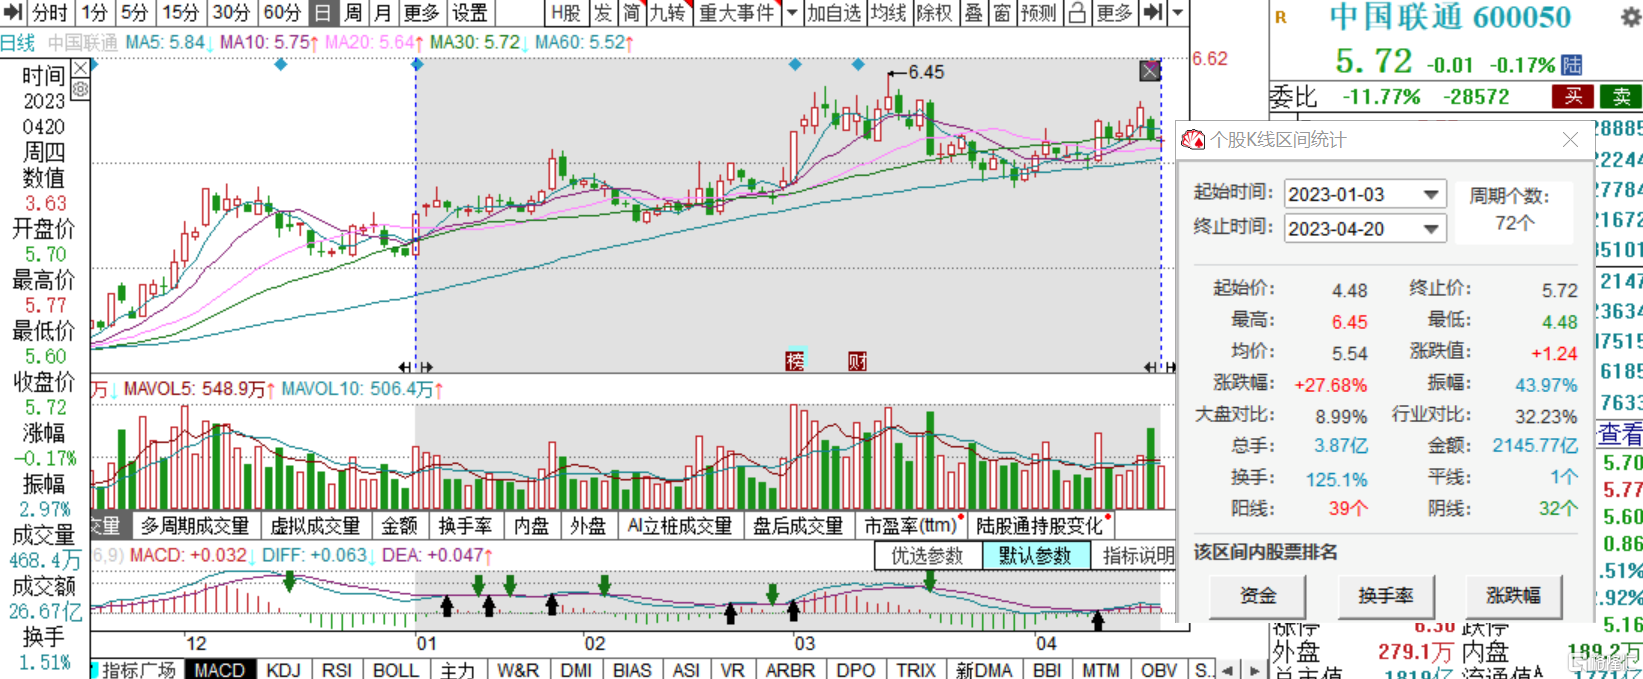Click the left scroll arrow of indicator tabs
The image size is (1643, 679).
click(1228, 670)
